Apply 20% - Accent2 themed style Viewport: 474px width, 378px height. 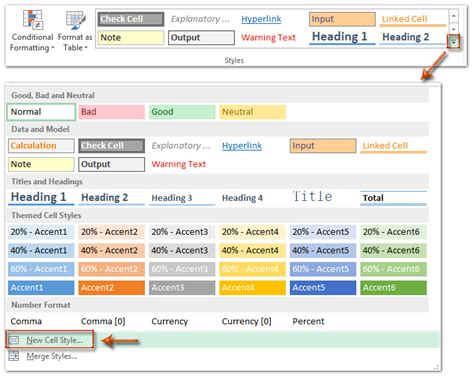(112, 232)
